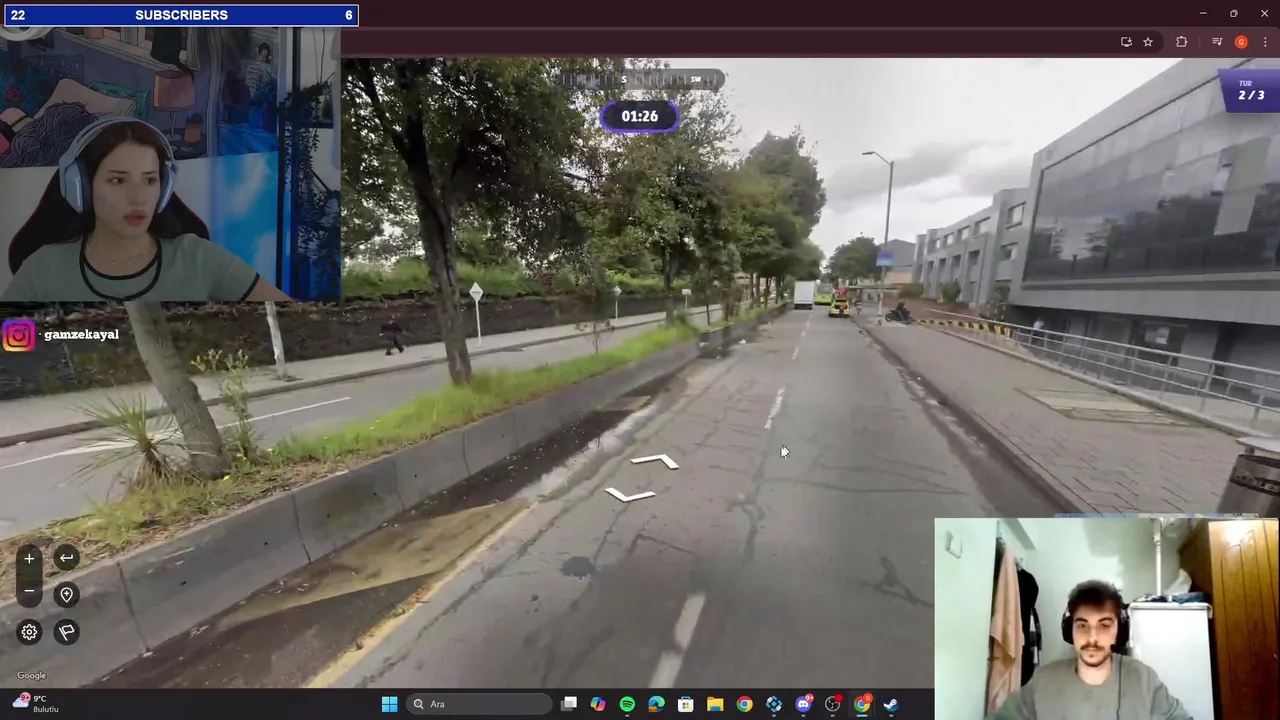The width and height of the screenshot is (1280, 720).
Task: Open the media controls music icon
Action: pos(1217,42)
